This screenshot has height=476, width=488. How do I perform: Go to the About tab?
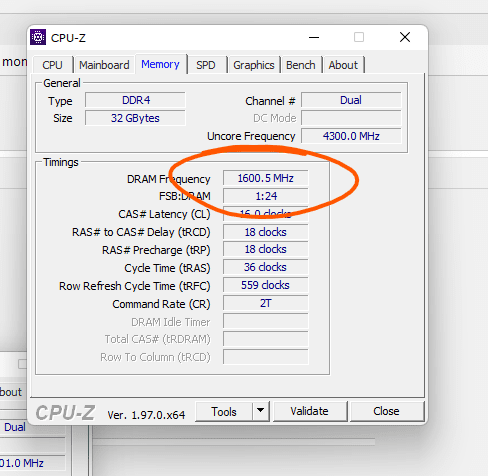pyautogui.click(x=343, y=65)
